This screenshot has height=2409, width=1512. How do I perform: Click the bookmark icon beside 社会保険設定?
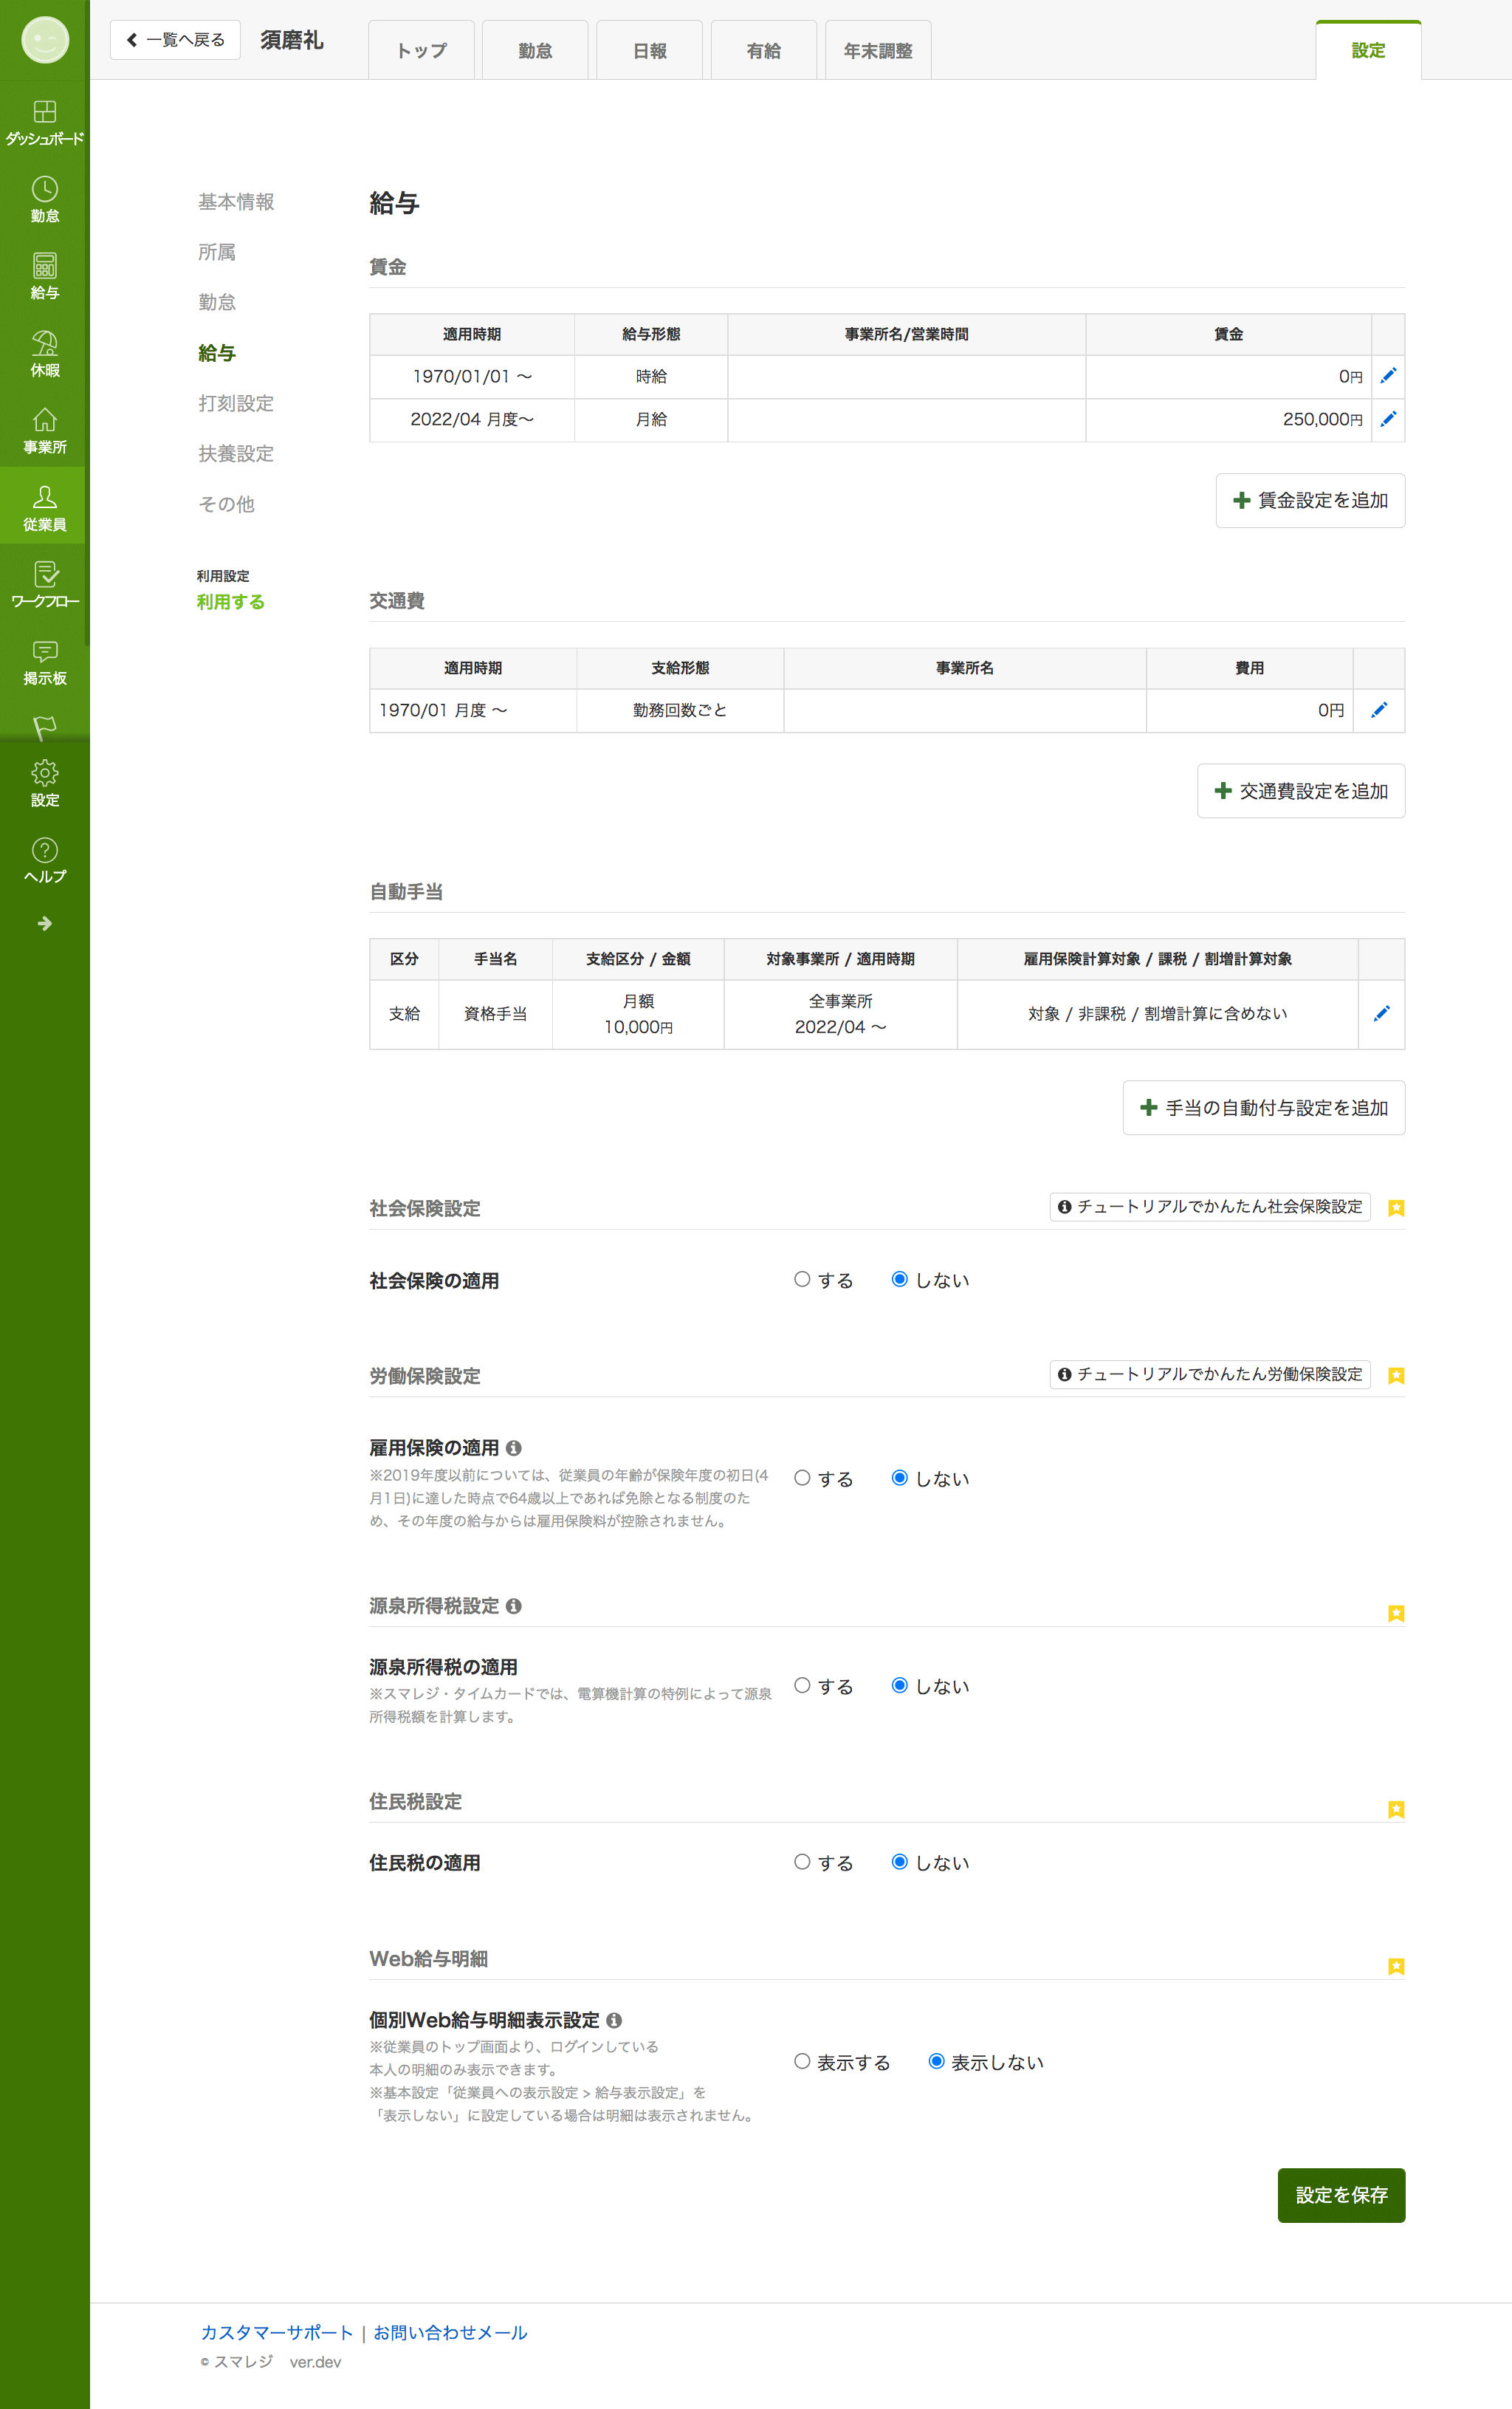tap(1396, 1208)
